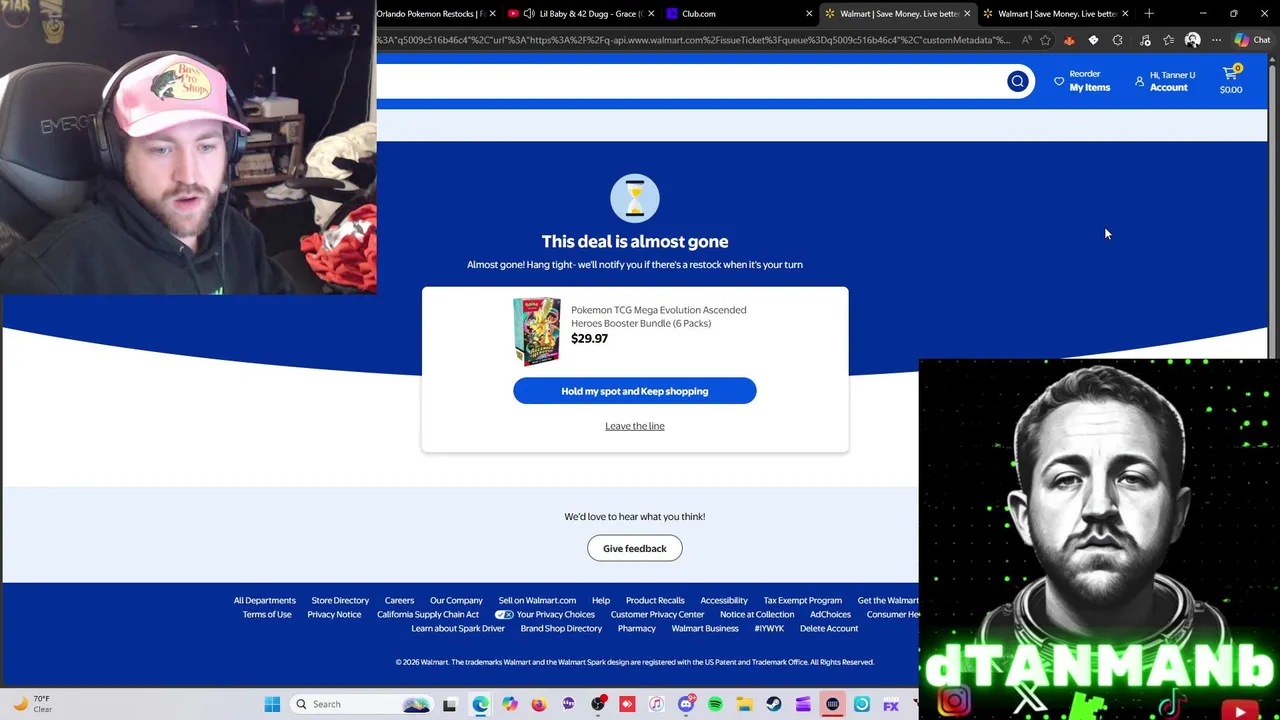Open All Departments footer link

tap(265, 601)
